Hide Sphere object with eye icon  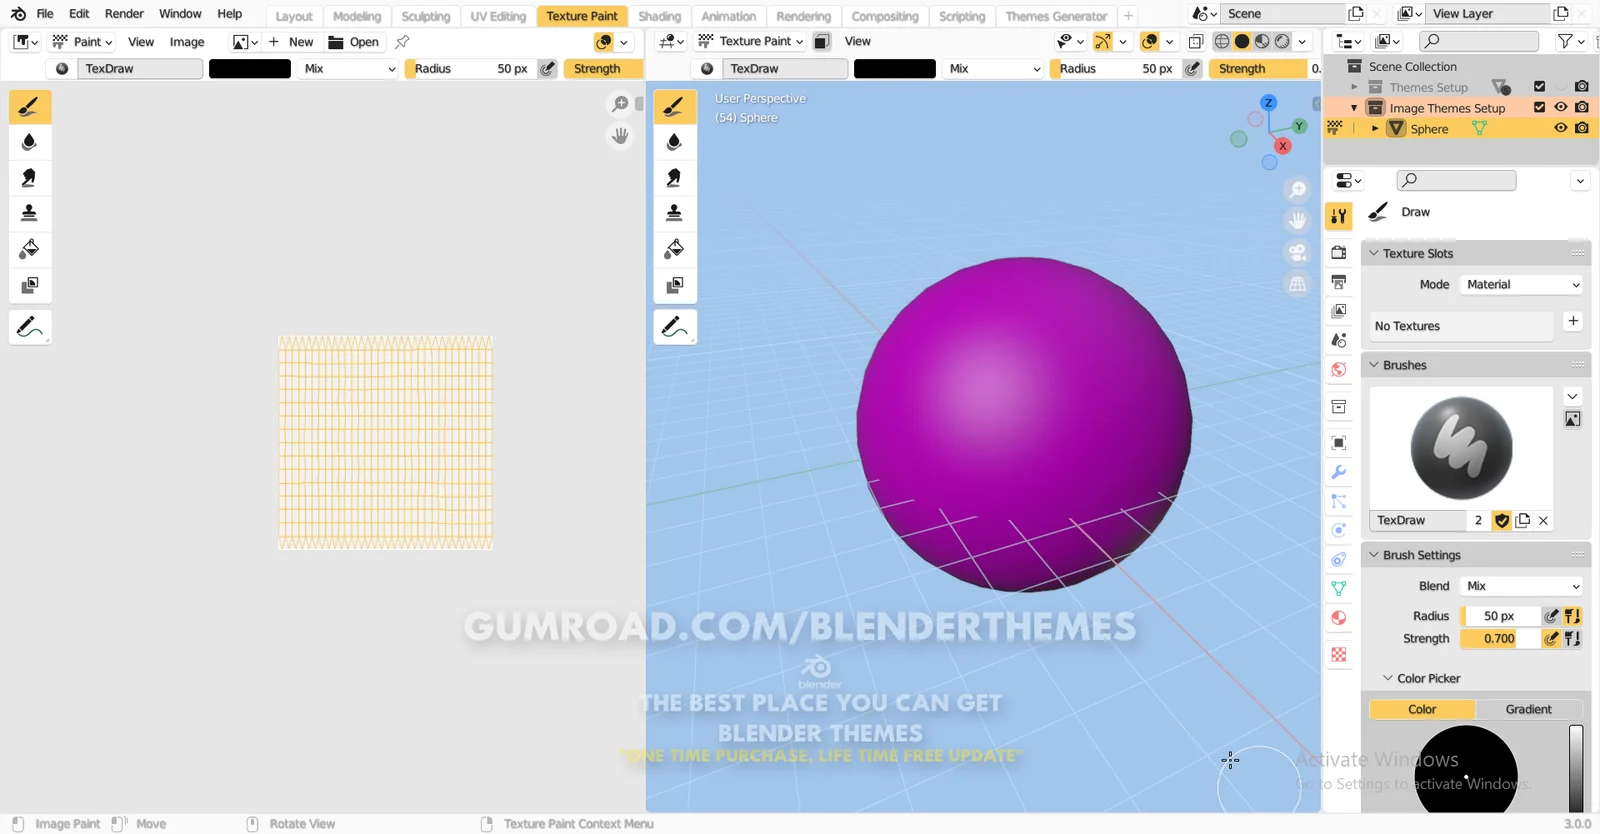coord(1560,128)
